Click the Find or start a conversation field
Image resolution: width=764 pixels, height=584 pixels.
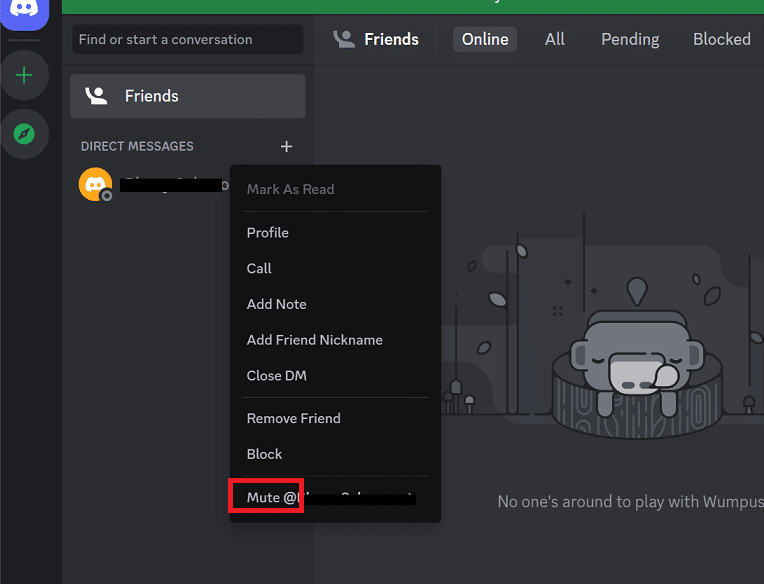(187, 40)
